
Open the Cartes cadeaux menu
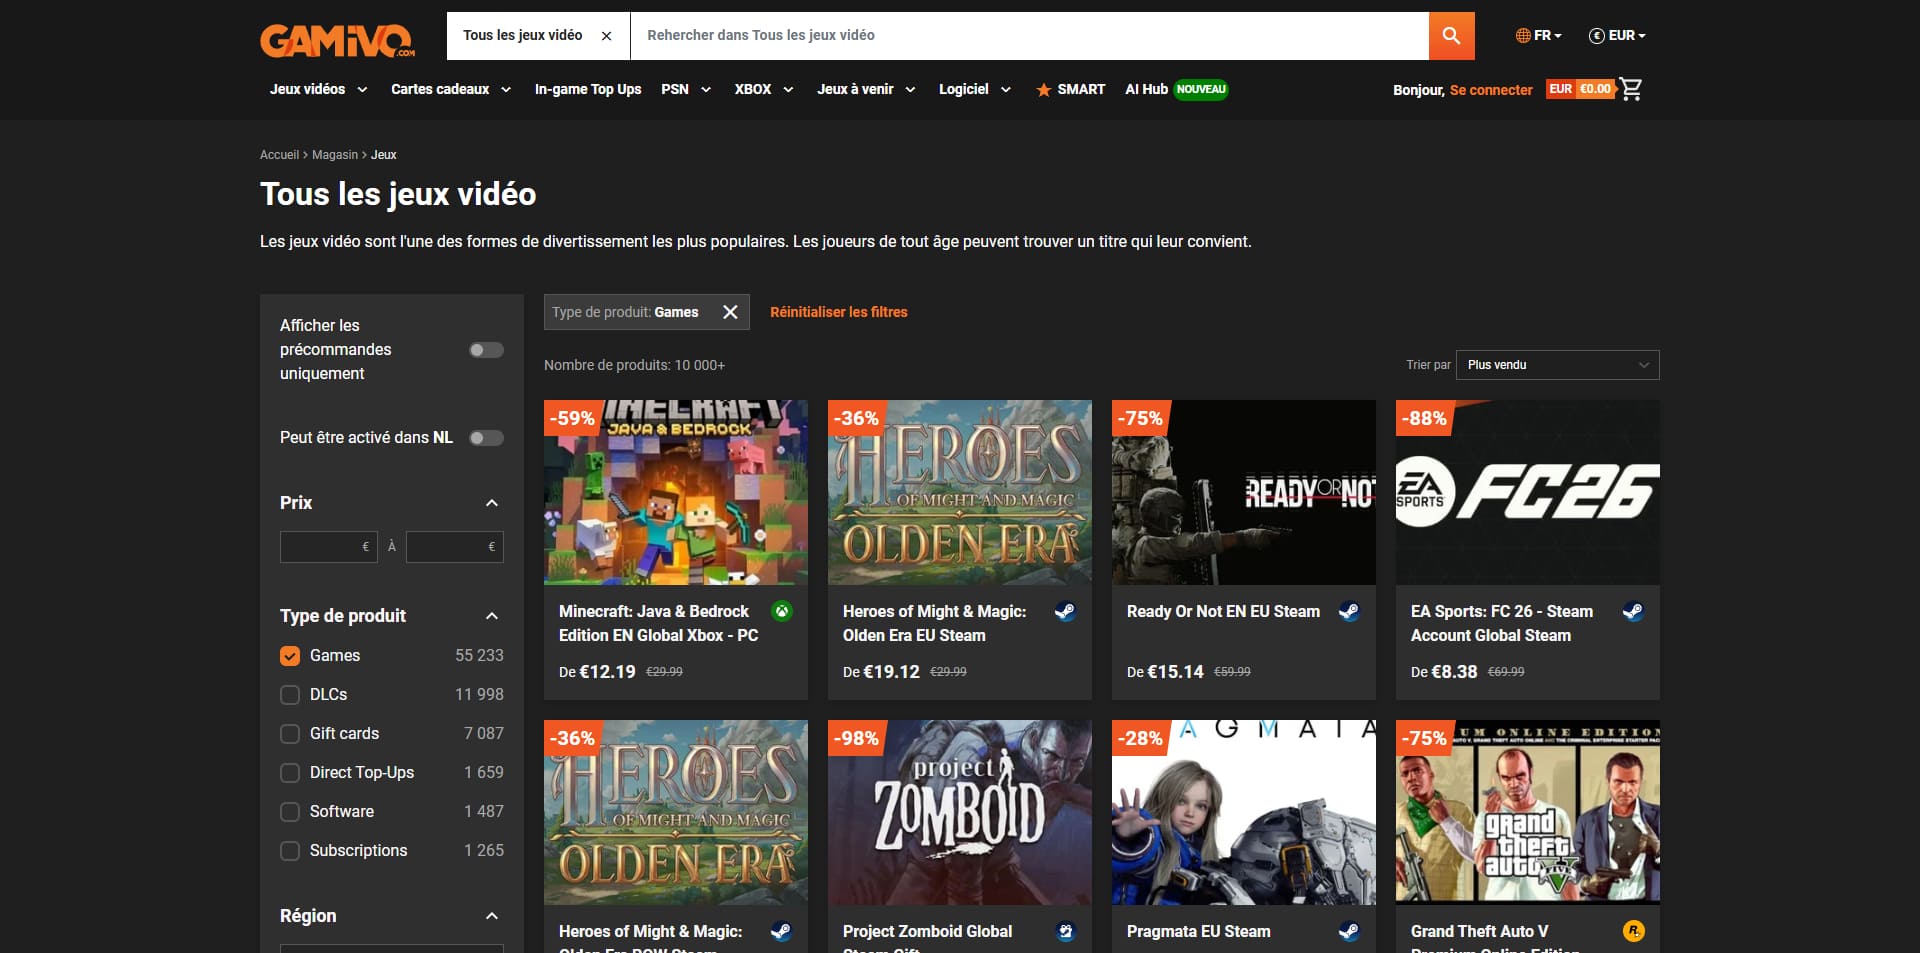pos(451,89)
